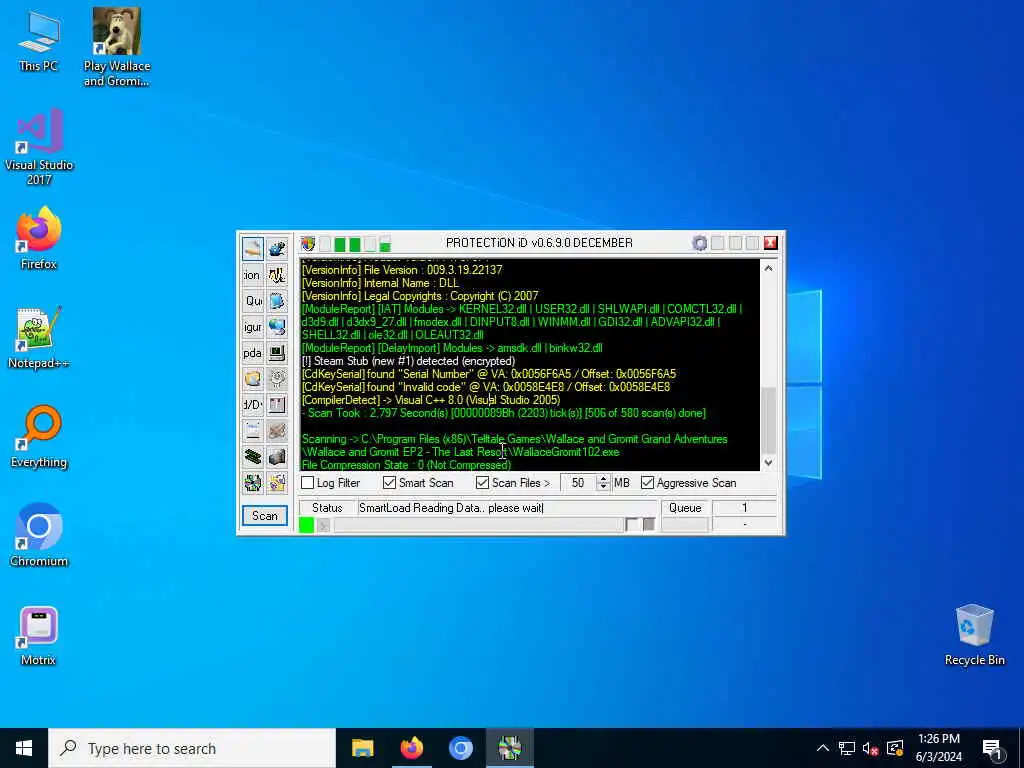1024x768 pixels.
Task: Select the Chromium desktop shortcut
Action: [x=39, y=536]
